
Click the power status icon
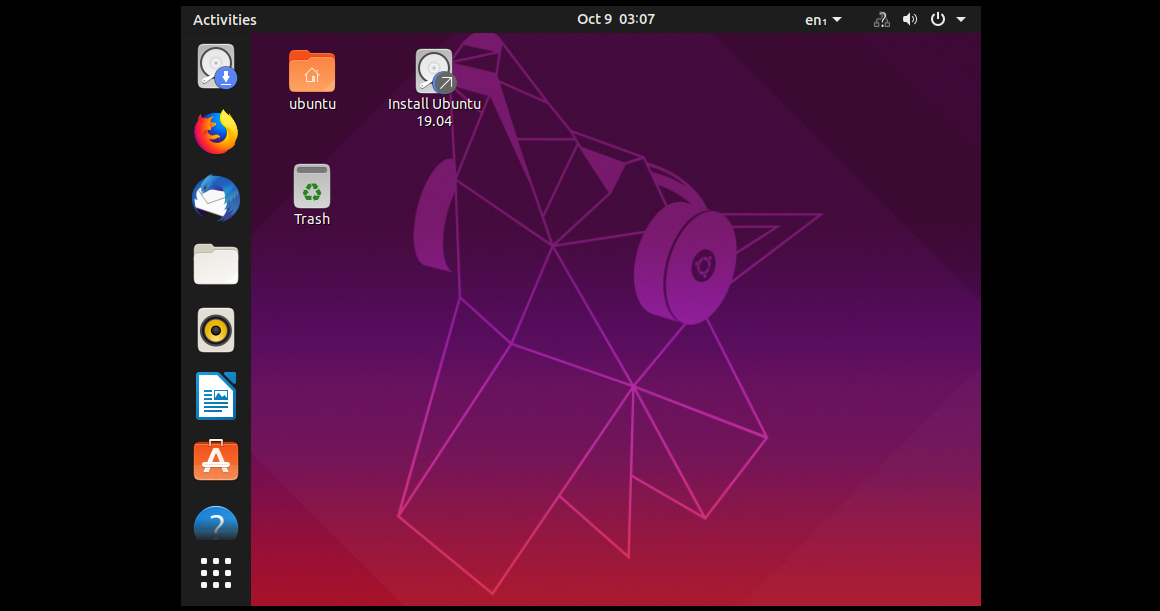[936, 19]
